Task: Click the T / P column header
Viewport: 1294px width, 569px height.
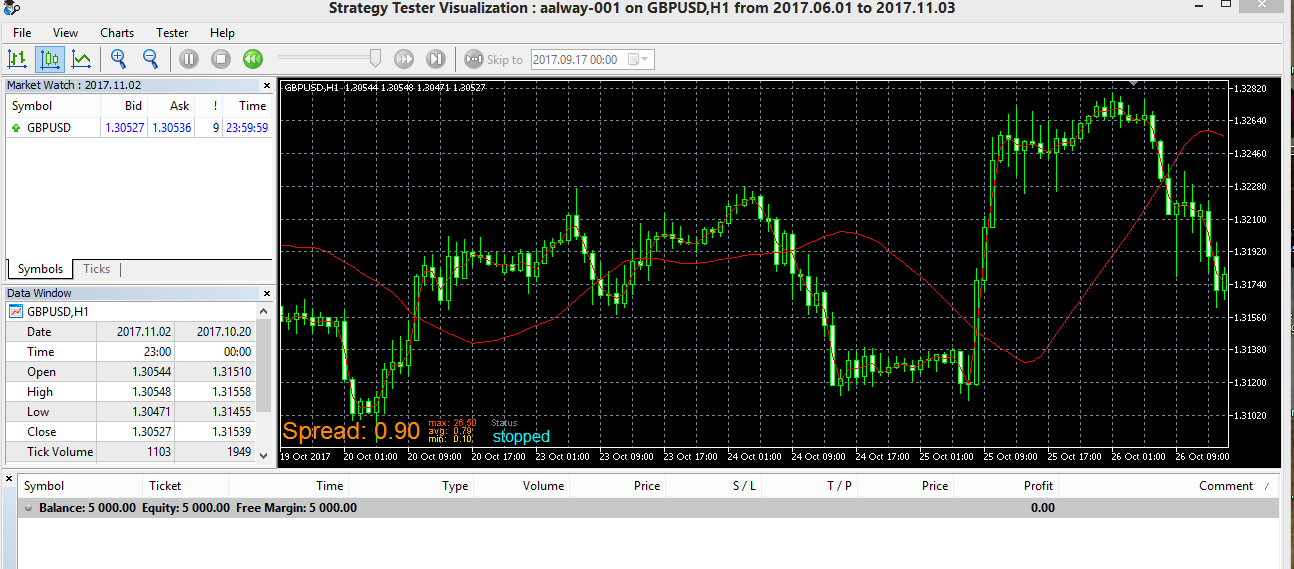Action: point(839,486)
